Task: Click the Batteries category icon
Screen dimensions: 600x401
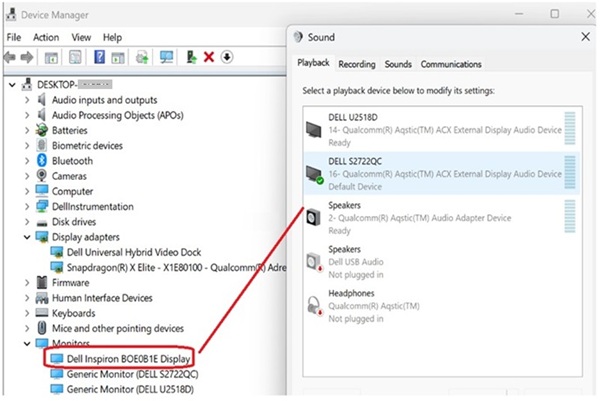Action: pos(42,130)
